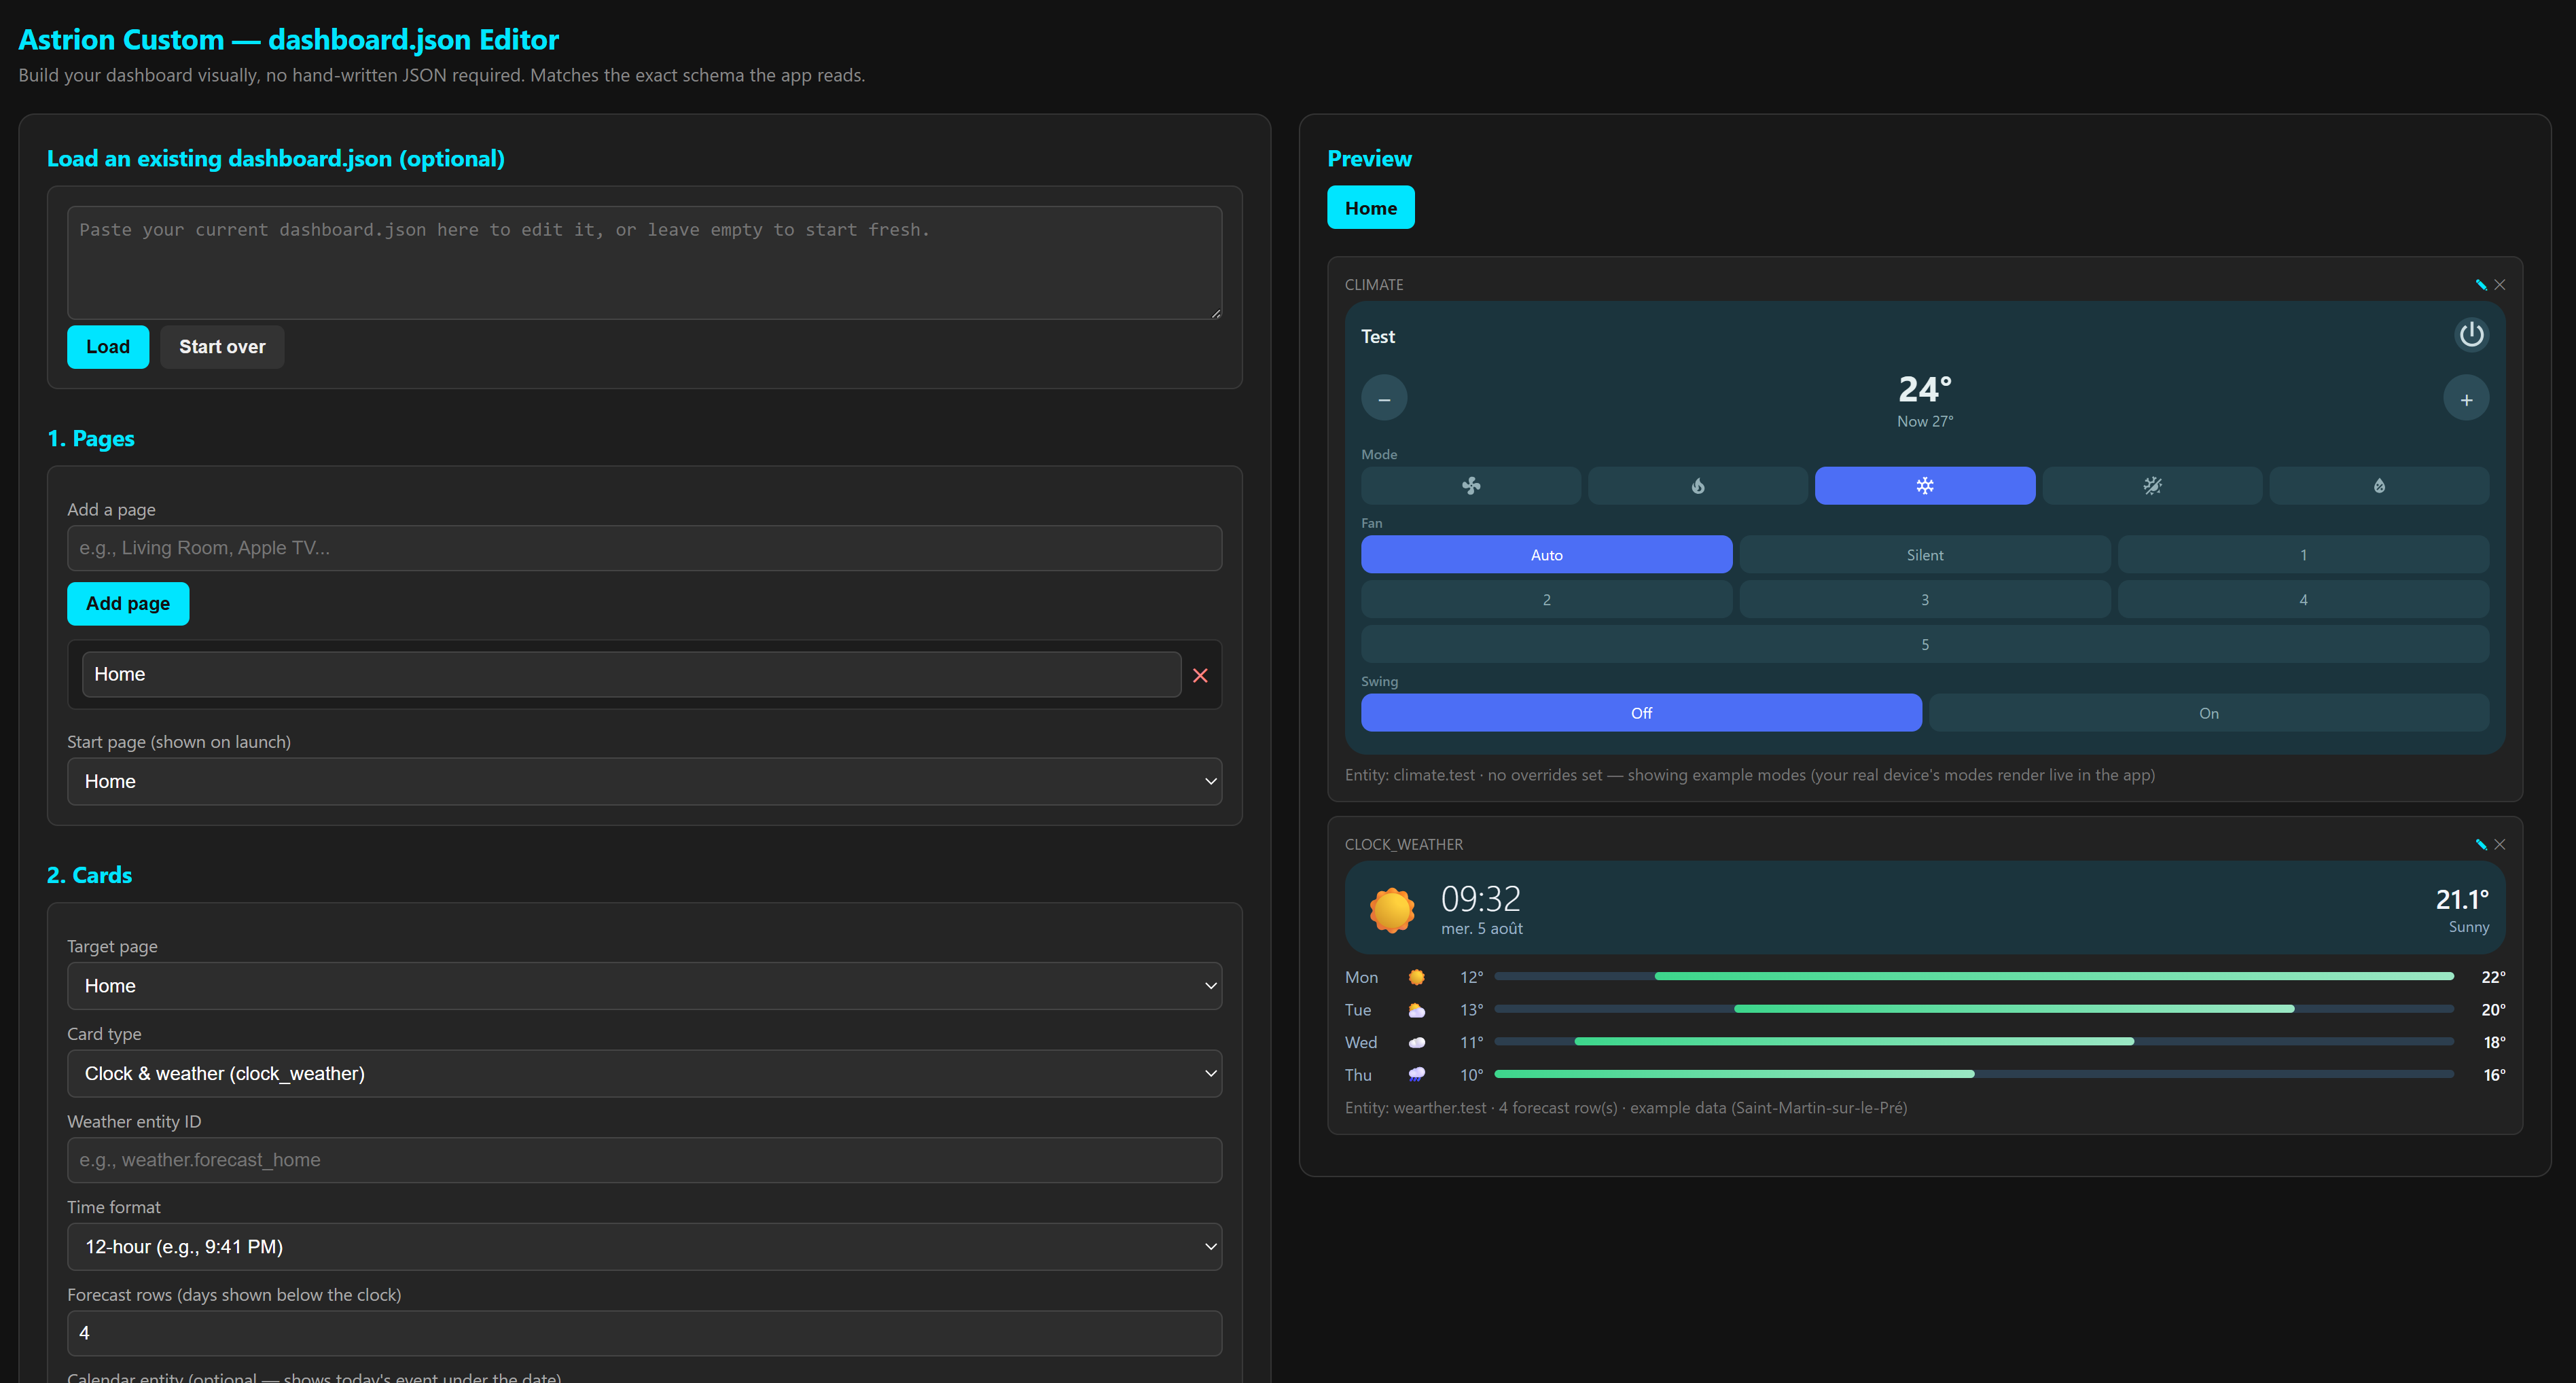This screenshot has width=2576, height=1383.
Task: Set fan speed to 4
Action: coord(2303,600)
